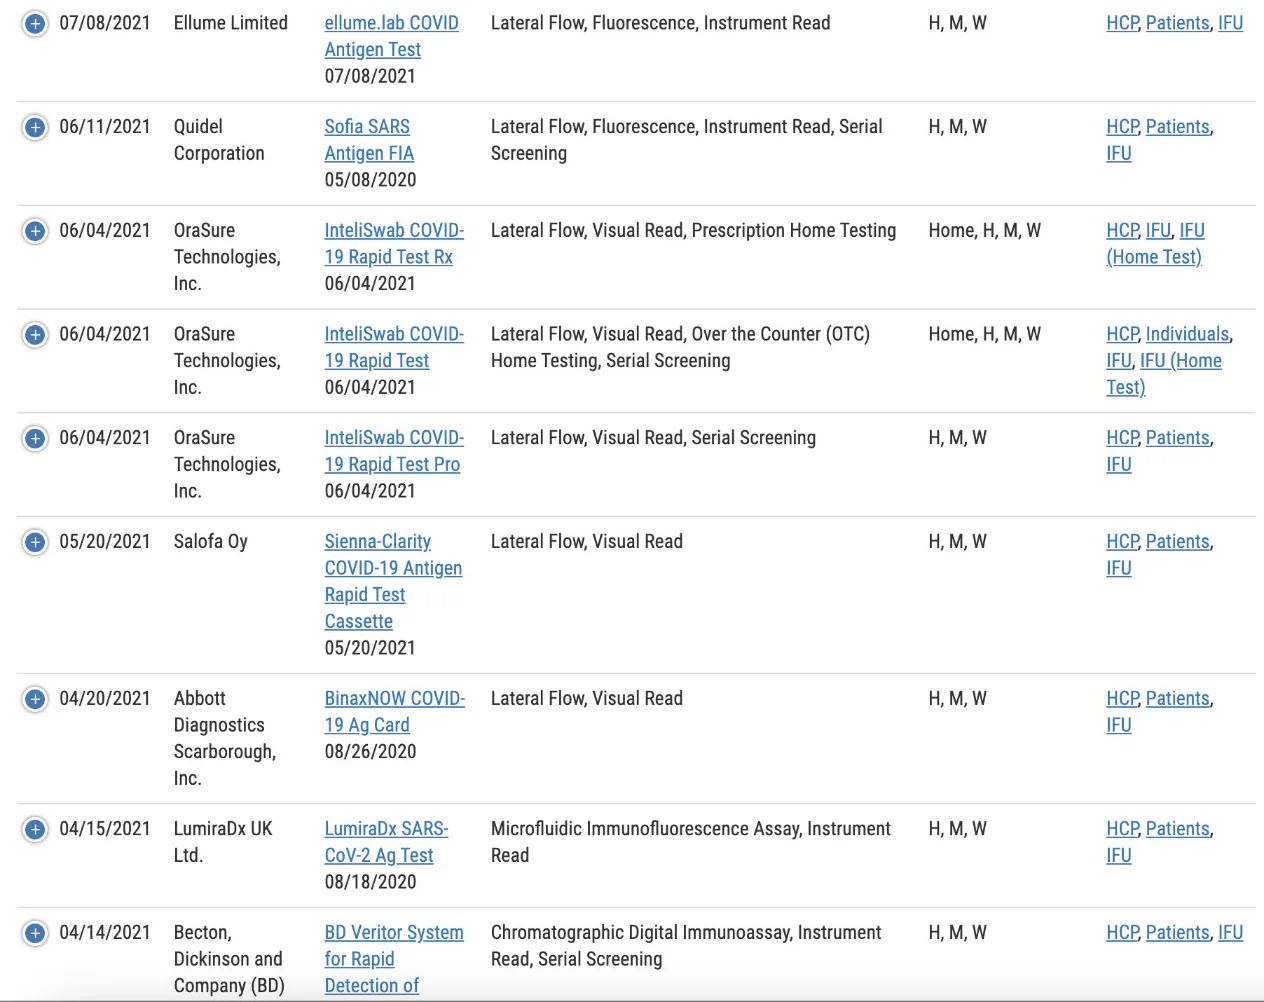Expand the Abbott Diagnostics Scarborough row
Screen dimensions: 1264x1002
(x=35, y=699)
